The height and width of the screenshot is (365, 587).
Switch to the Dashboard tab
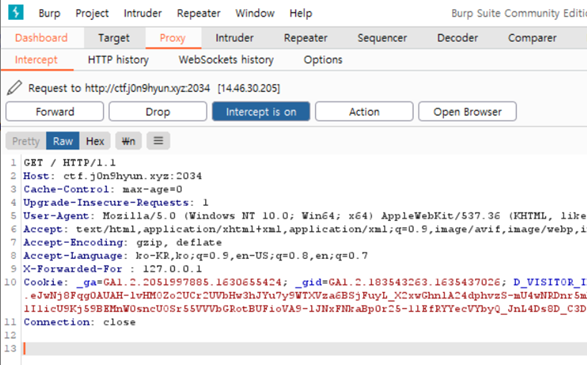(42, 38)
